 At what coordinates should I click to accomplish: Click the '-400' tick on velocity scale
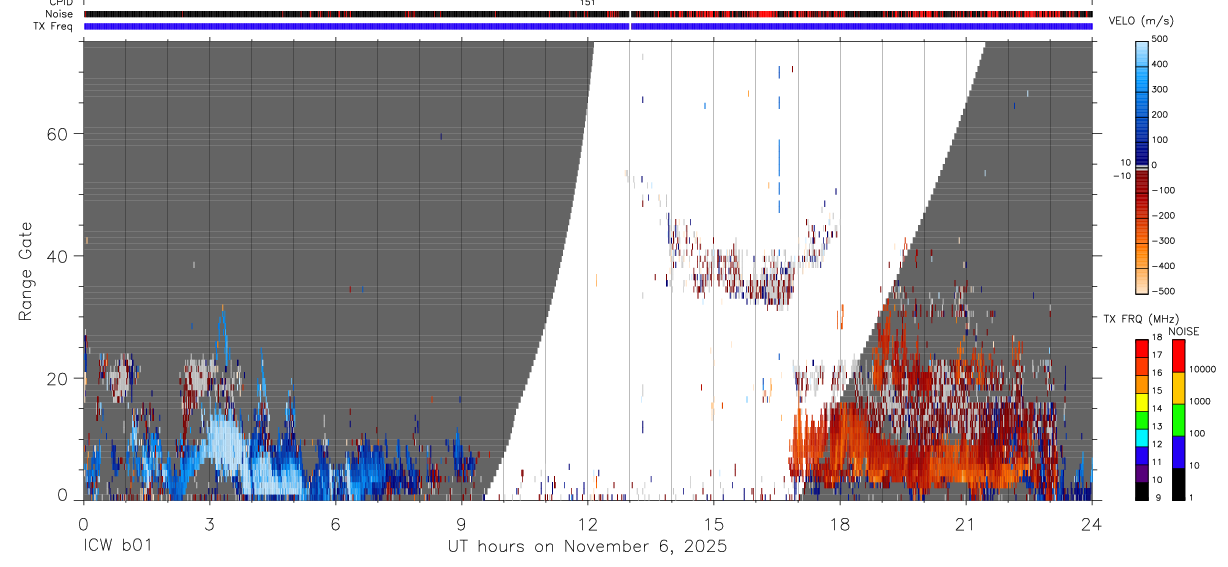click(1165, 266)
